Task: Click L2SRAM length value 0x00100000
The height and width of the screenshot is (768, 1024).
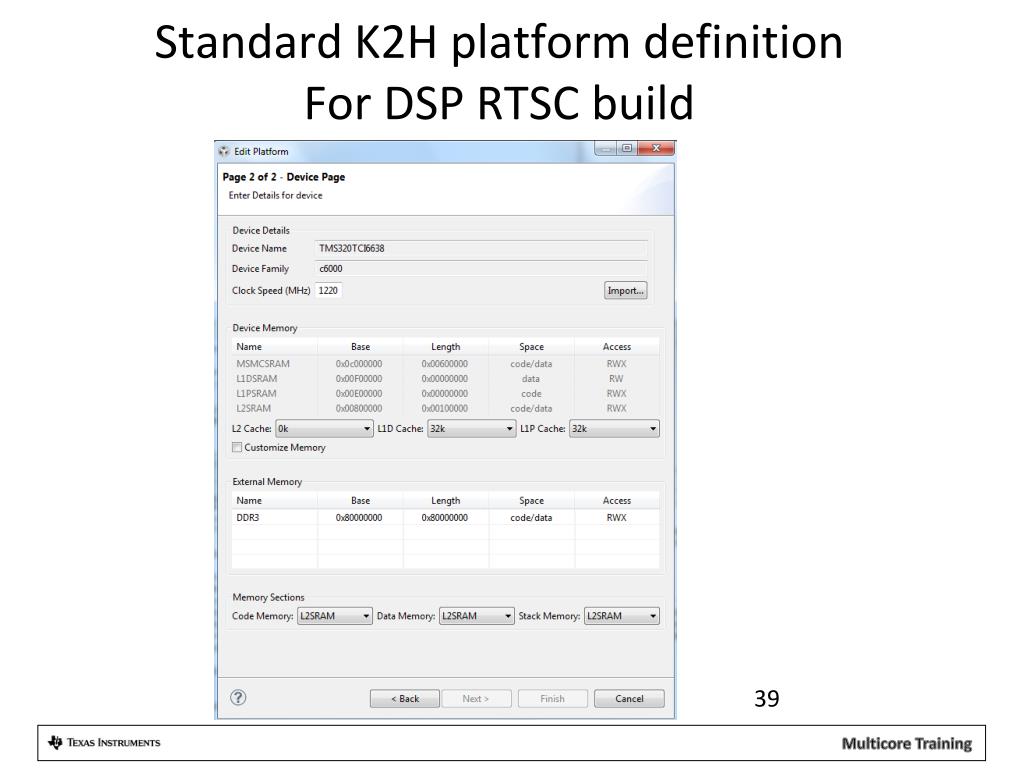Action: (x=445, y=409)
